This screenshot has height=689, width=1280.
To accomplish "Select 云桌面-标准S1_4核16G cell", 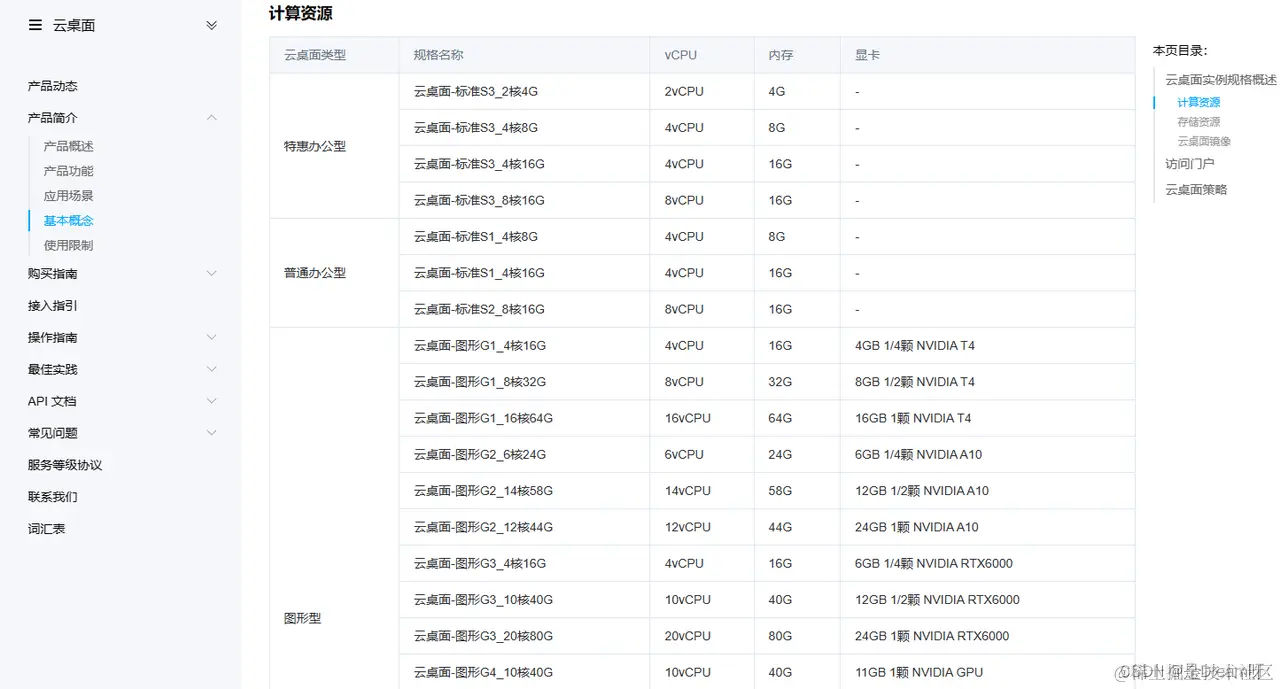I will (525, 273).
